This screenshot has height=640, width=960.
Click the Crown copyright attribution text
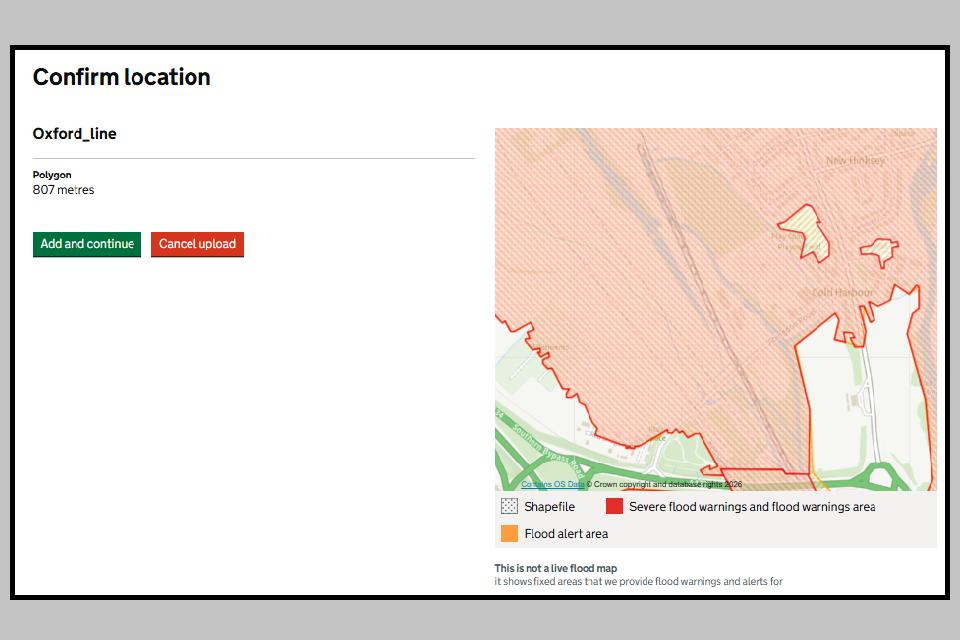pos(666,484)
